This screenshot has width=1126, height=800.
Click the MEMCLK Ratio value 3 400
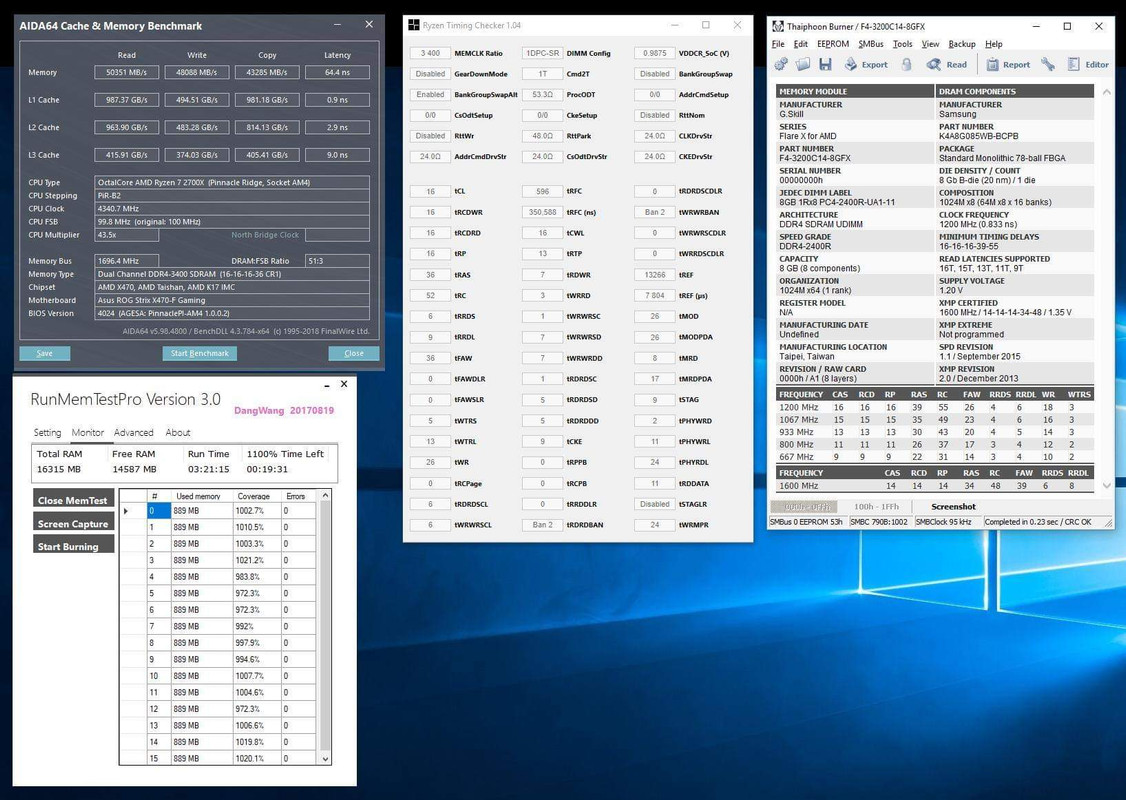click(430, 53)
